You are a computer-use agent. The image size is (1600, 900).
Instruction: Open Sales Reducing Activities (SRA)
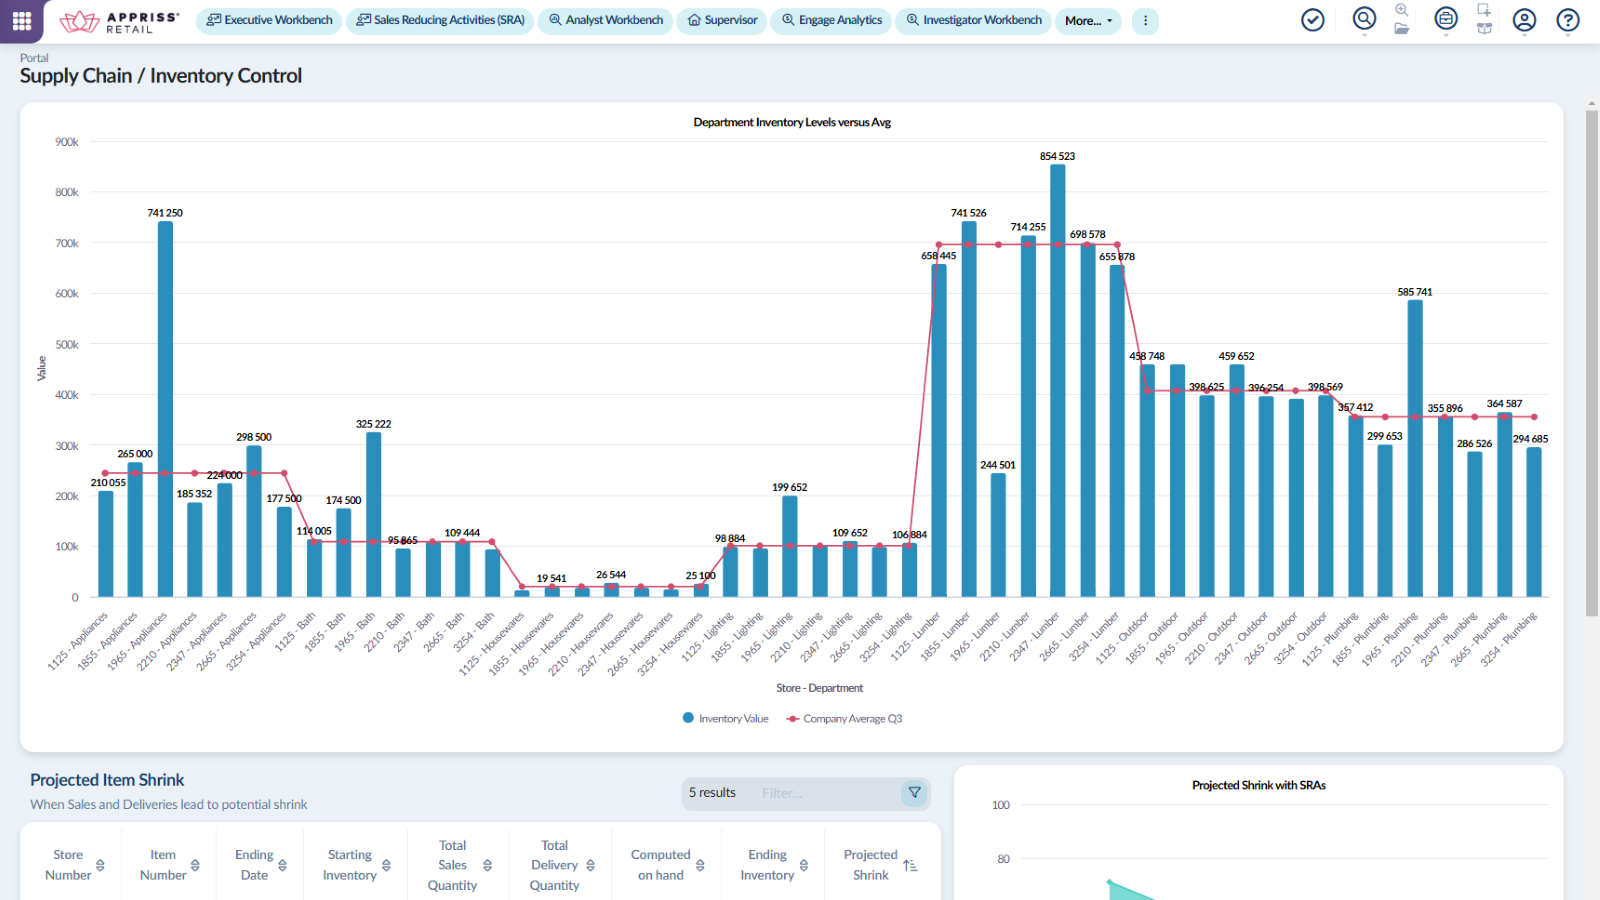(x=441, y=20)
